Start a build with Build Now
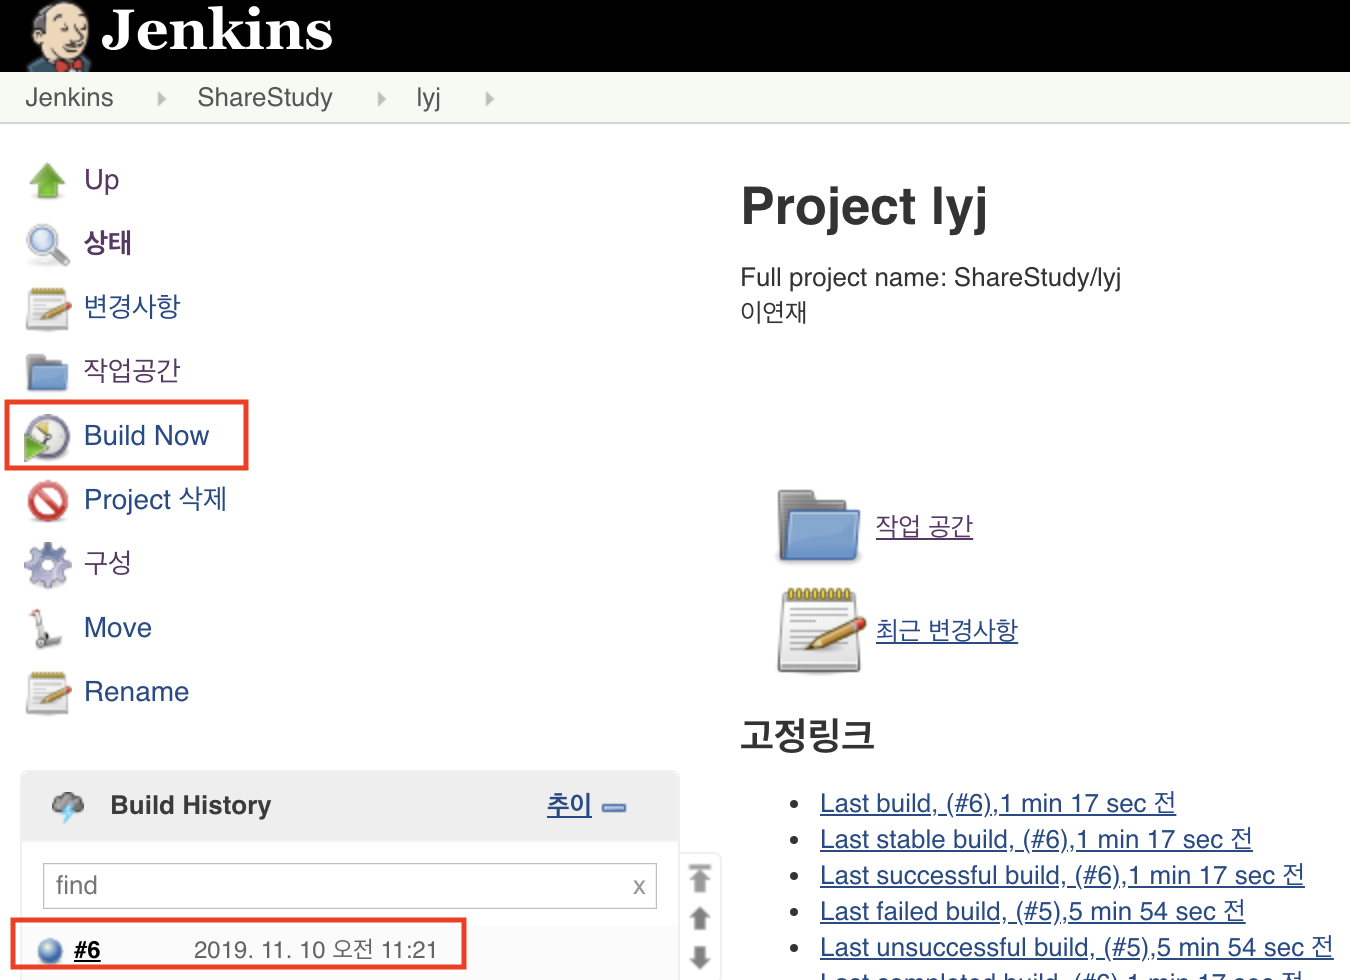Image resolution: width=1350 pixels, height=980 pixels. pyautogui.click(x=146, y=436)
